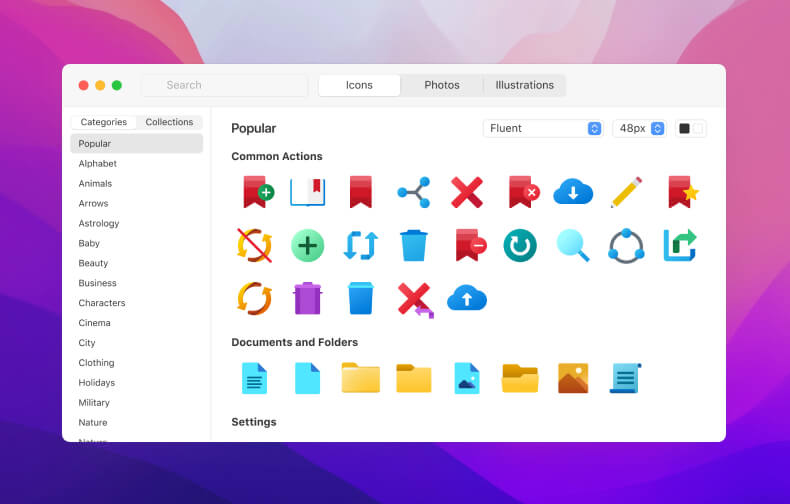This screenshot has height=504, width=790.
Task: Select the green circle plus icon
Action: pos(307,245)
